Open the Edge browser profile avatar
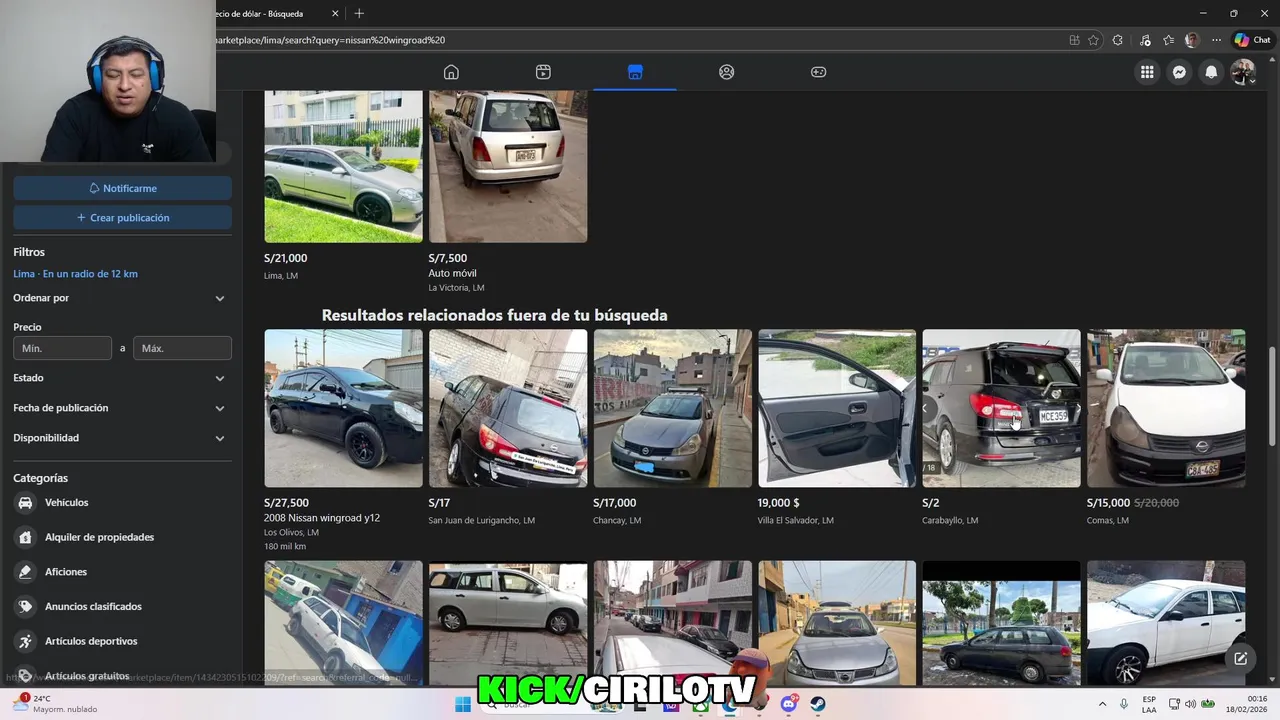Viewport: 1280px width, 720px height. point(1192,40)
